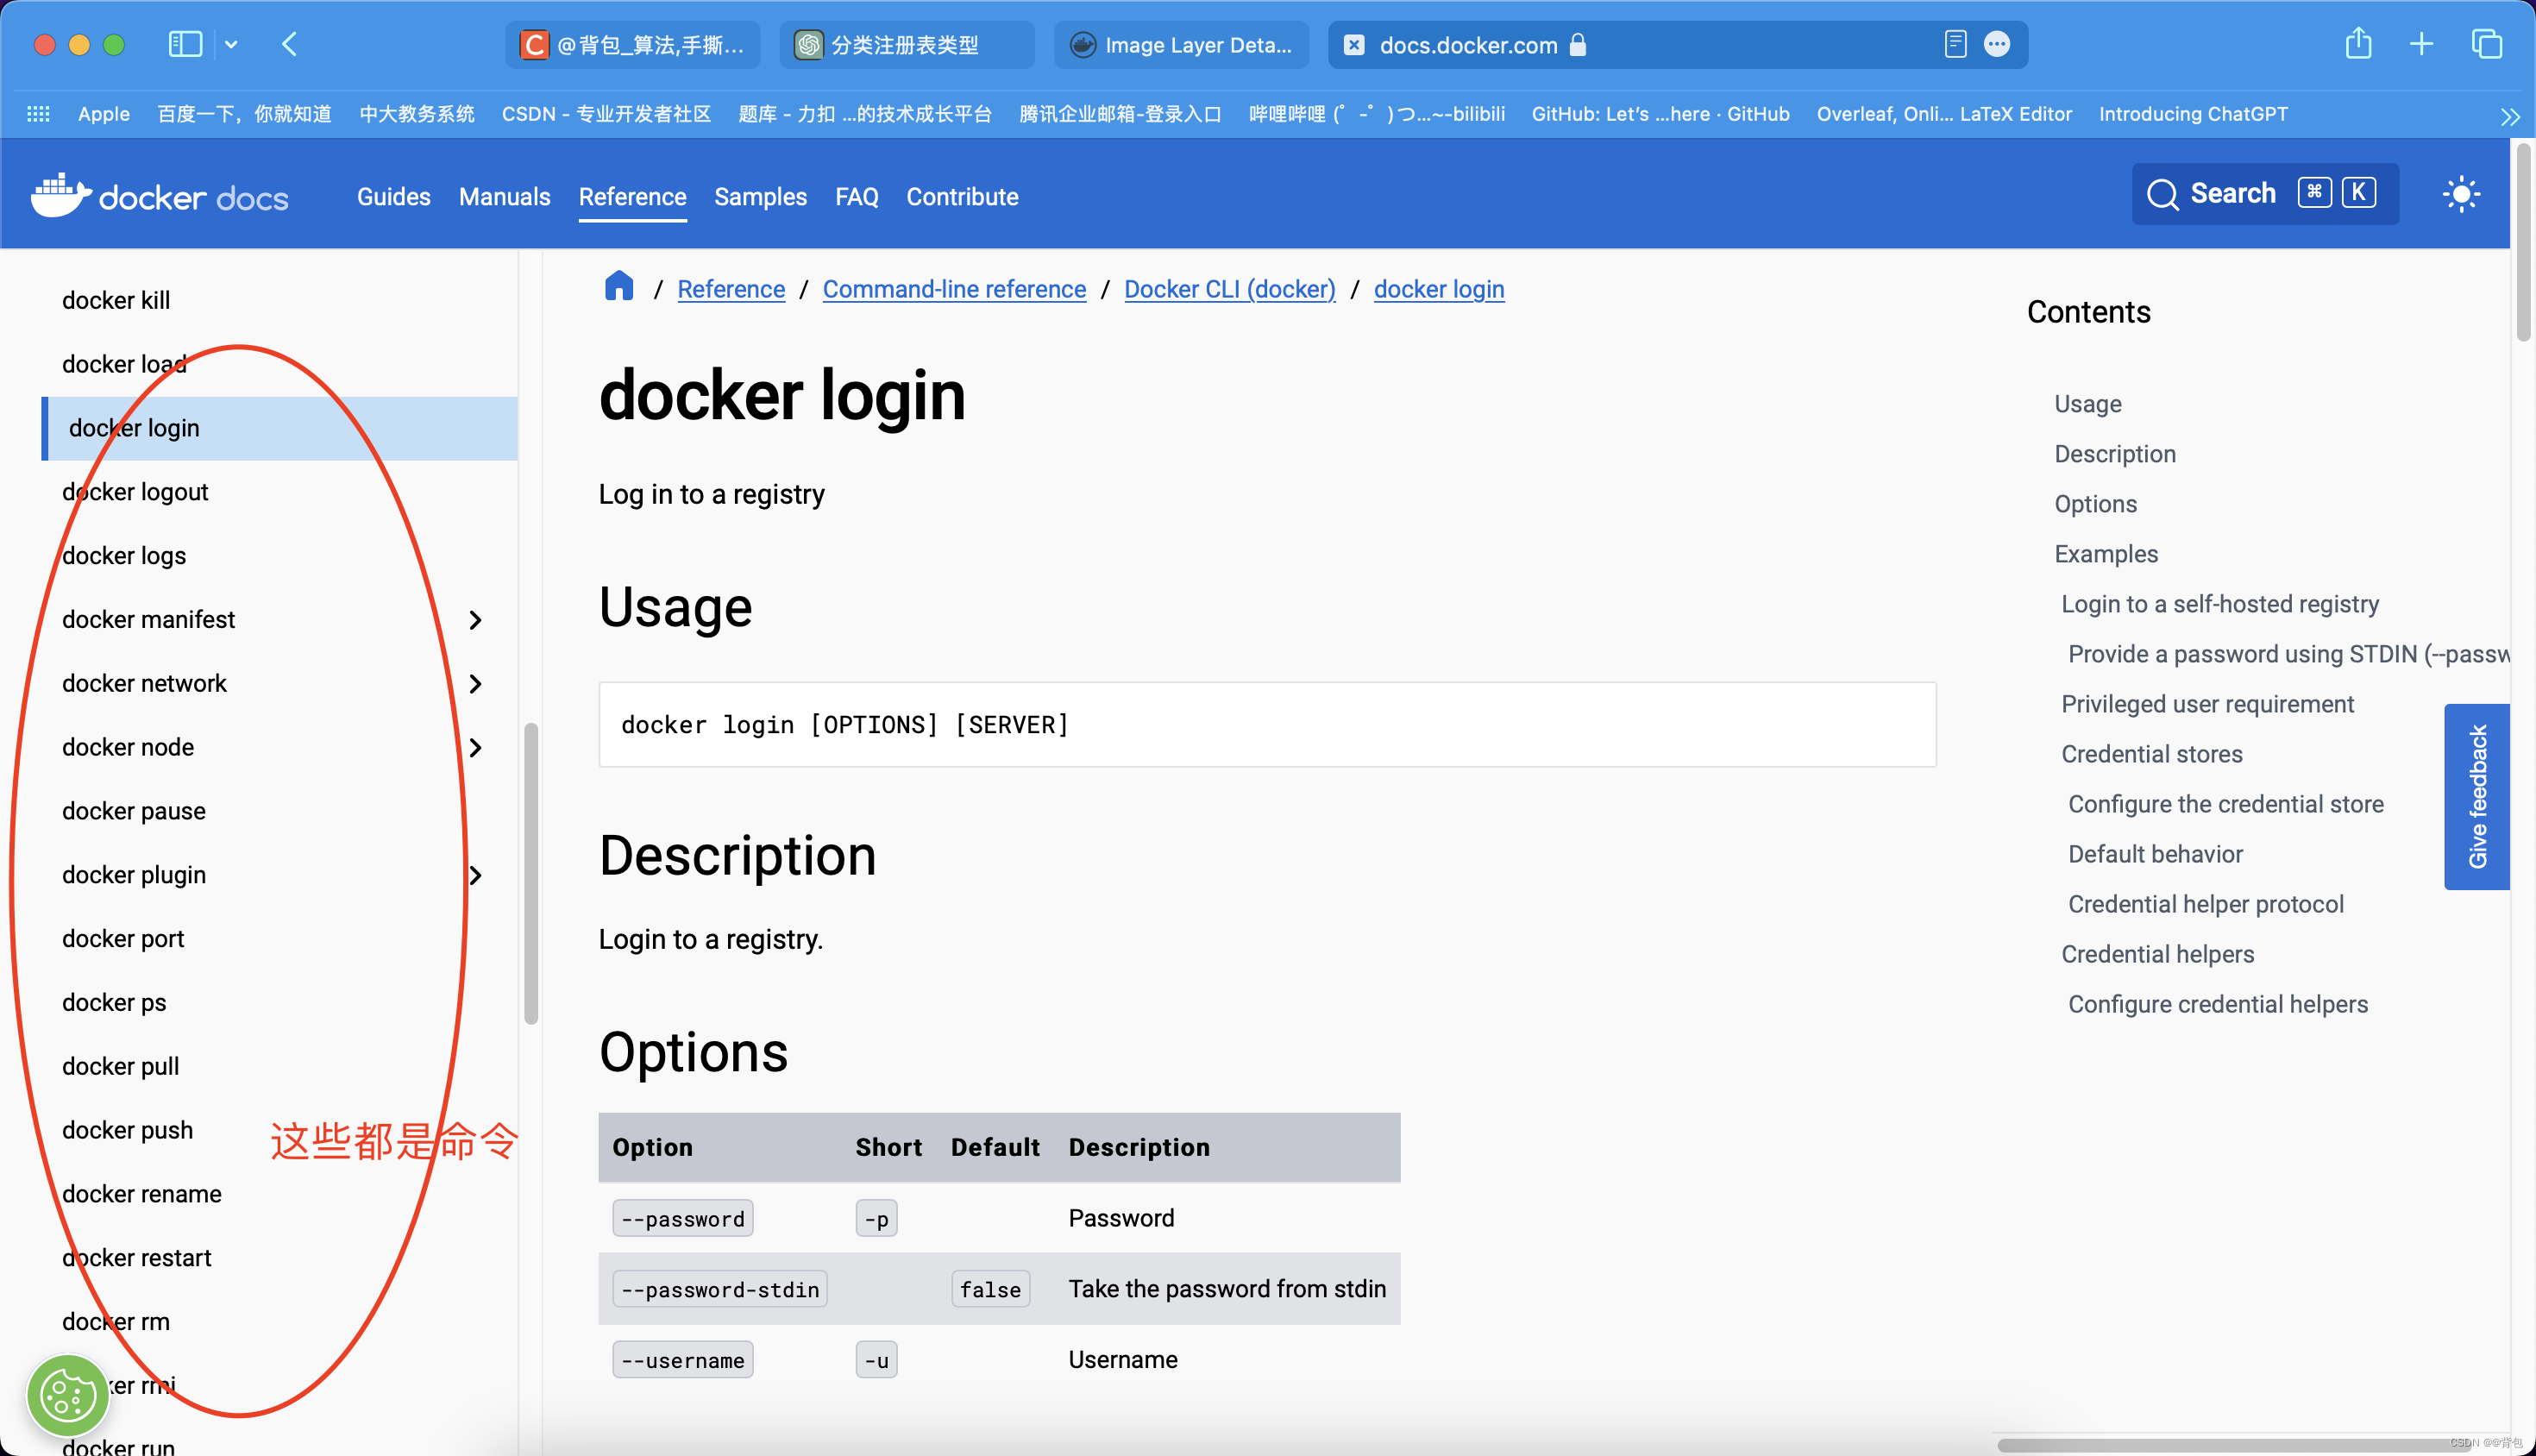Jump to Credential stores in Contents
The image size is (2536, 1456).
[2151, 754]
